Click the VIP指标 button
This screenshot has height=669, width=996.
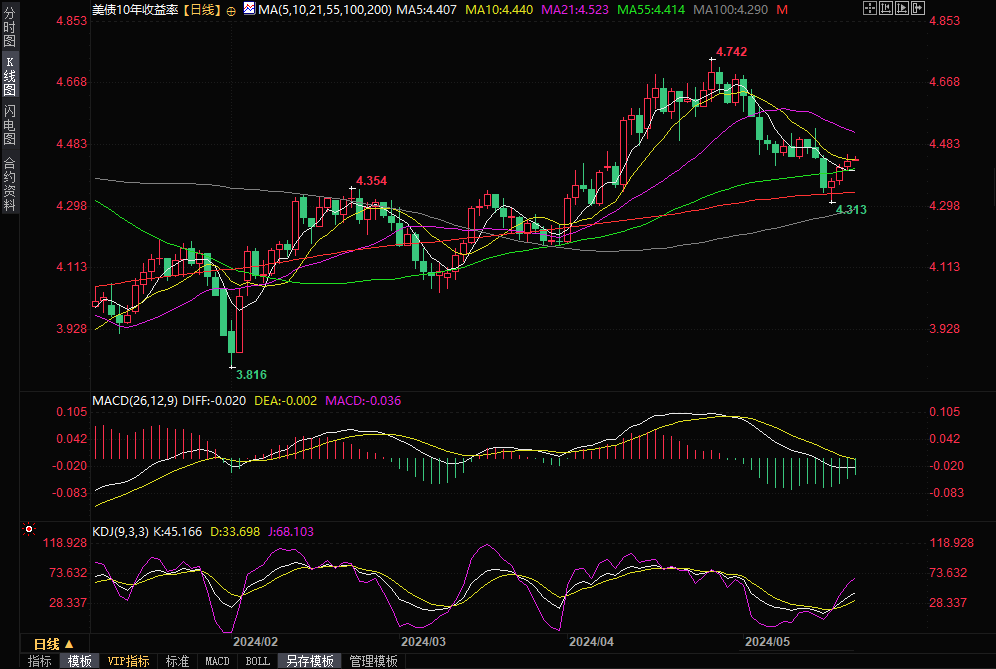[x=128, y=661]
